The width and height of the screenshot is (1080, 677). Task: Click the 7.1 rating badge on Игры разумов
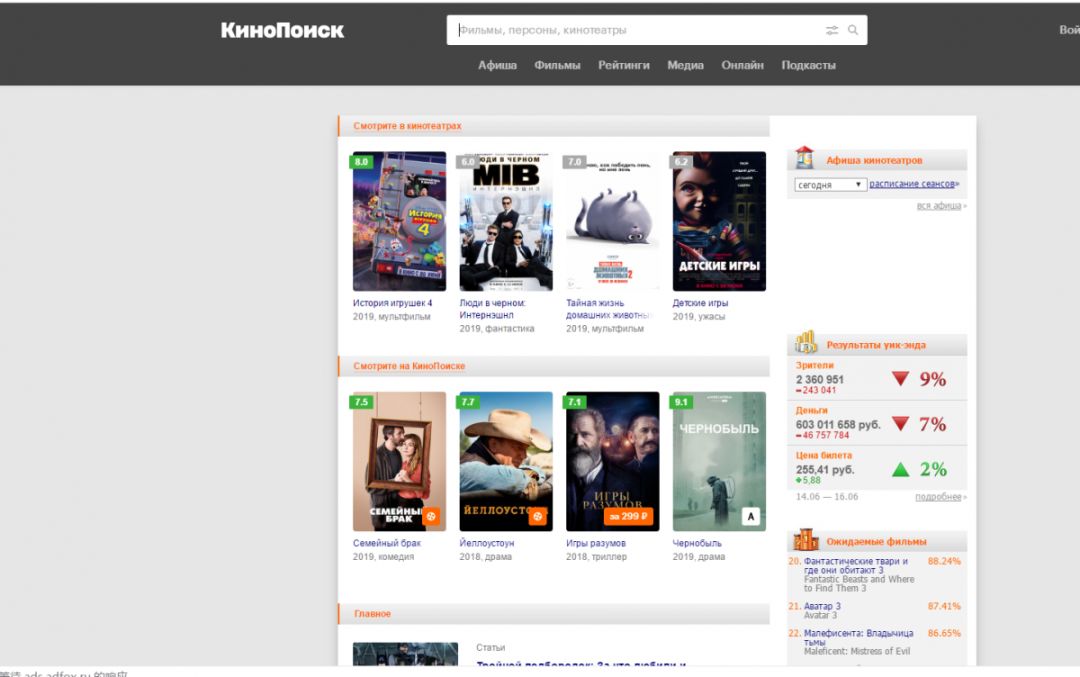574,402
